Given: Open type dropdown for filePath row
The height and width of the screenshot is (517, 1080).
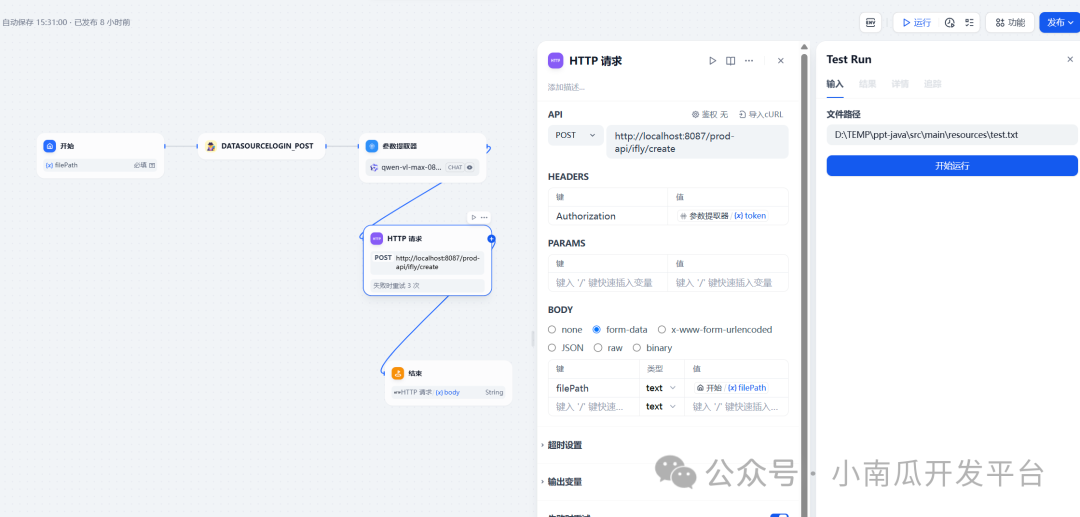Looking at the screenshot, I should click(x=661, y=388).
